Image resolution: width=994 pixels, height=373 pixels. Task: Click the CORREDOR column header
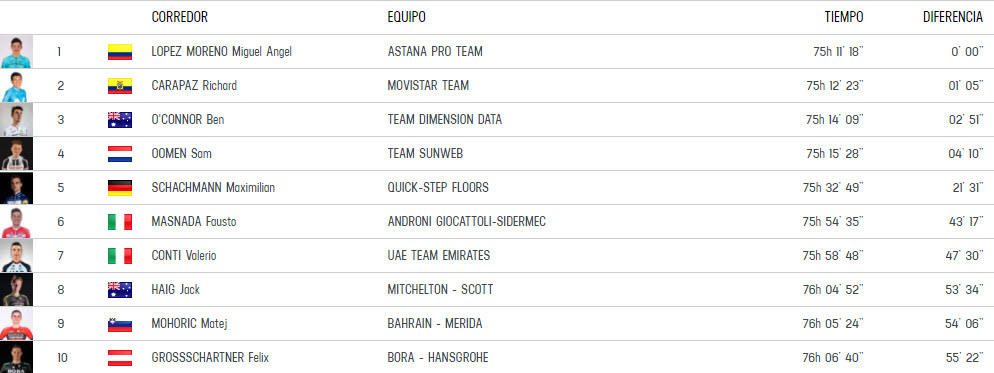(179, 17)
